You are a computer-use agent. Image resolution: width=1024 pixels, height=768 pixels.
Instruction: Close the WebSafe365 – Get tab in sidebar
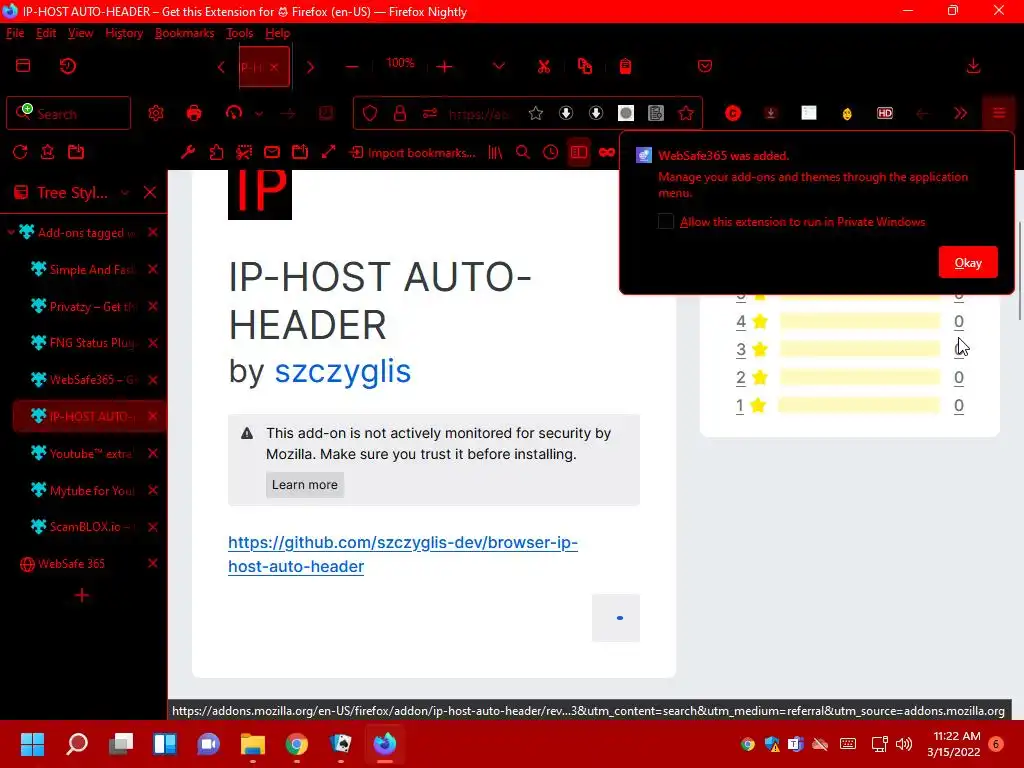[x=153, y=380]
